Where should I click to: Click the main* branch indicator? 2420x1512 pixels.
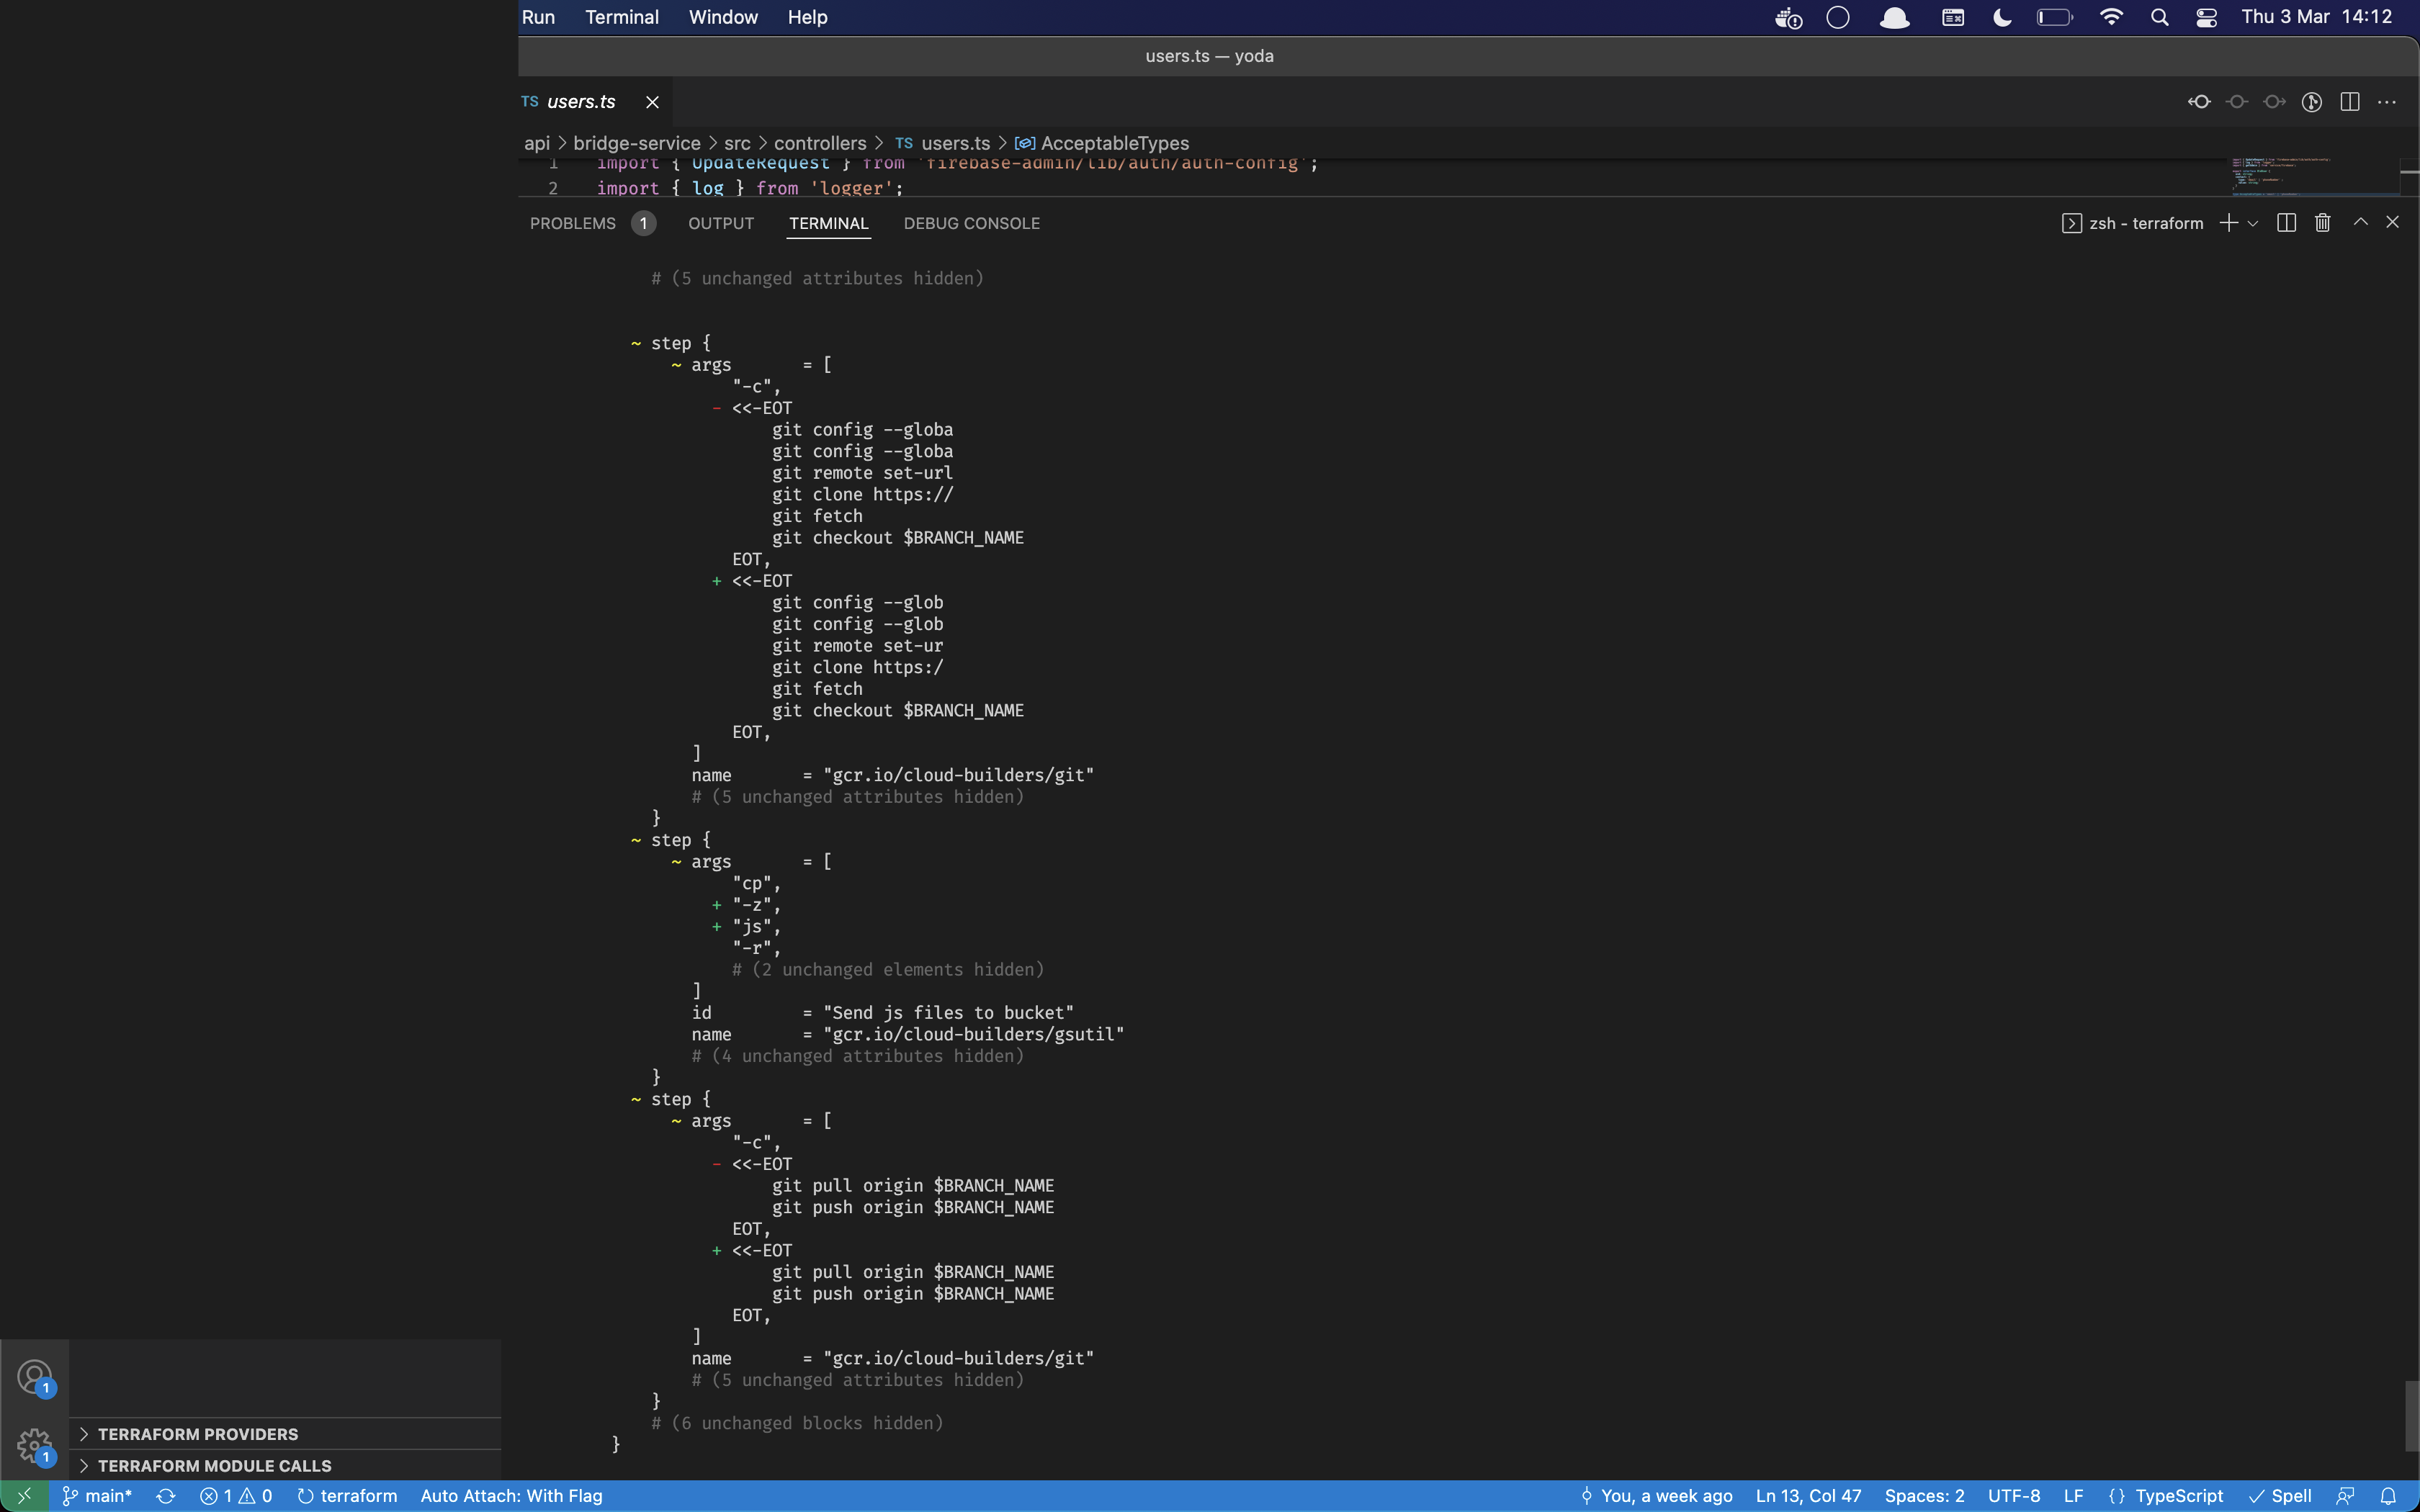pos(96,1495)
